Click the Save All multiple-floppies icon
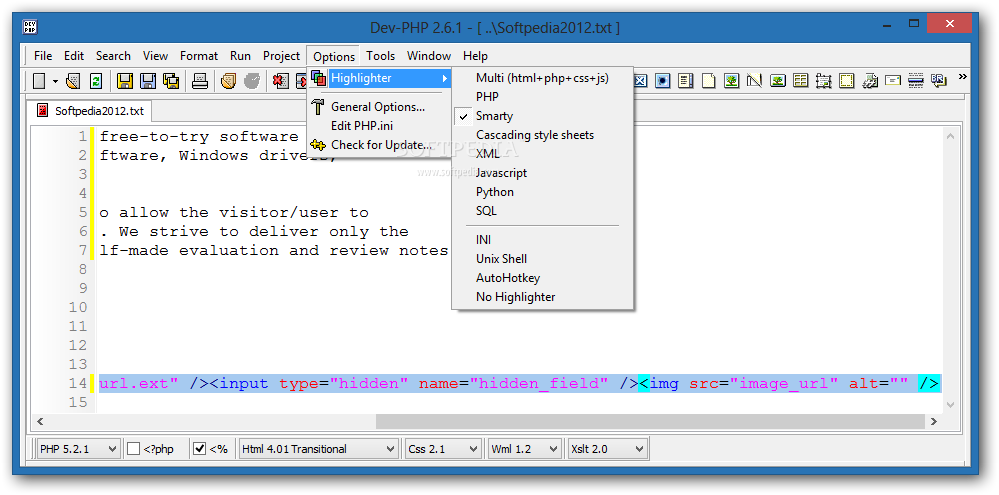999x495 pixels. pyautogui.click(x=171, y=81)
